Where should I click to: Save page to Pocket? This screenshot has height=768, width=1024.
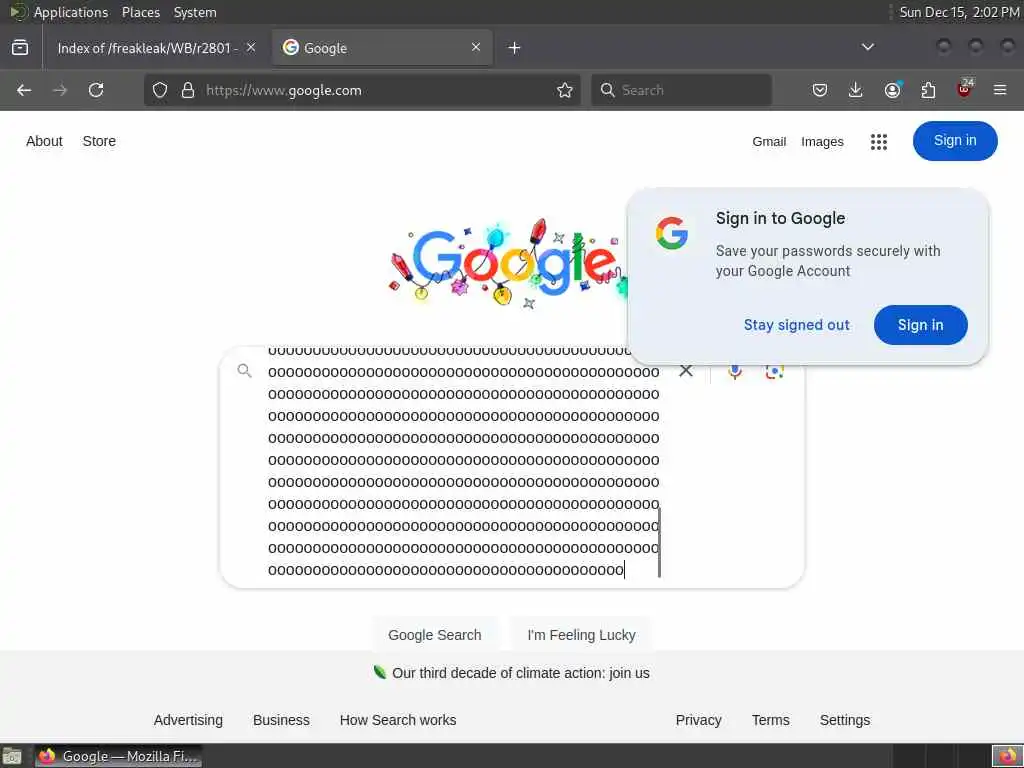coord(820,90)
